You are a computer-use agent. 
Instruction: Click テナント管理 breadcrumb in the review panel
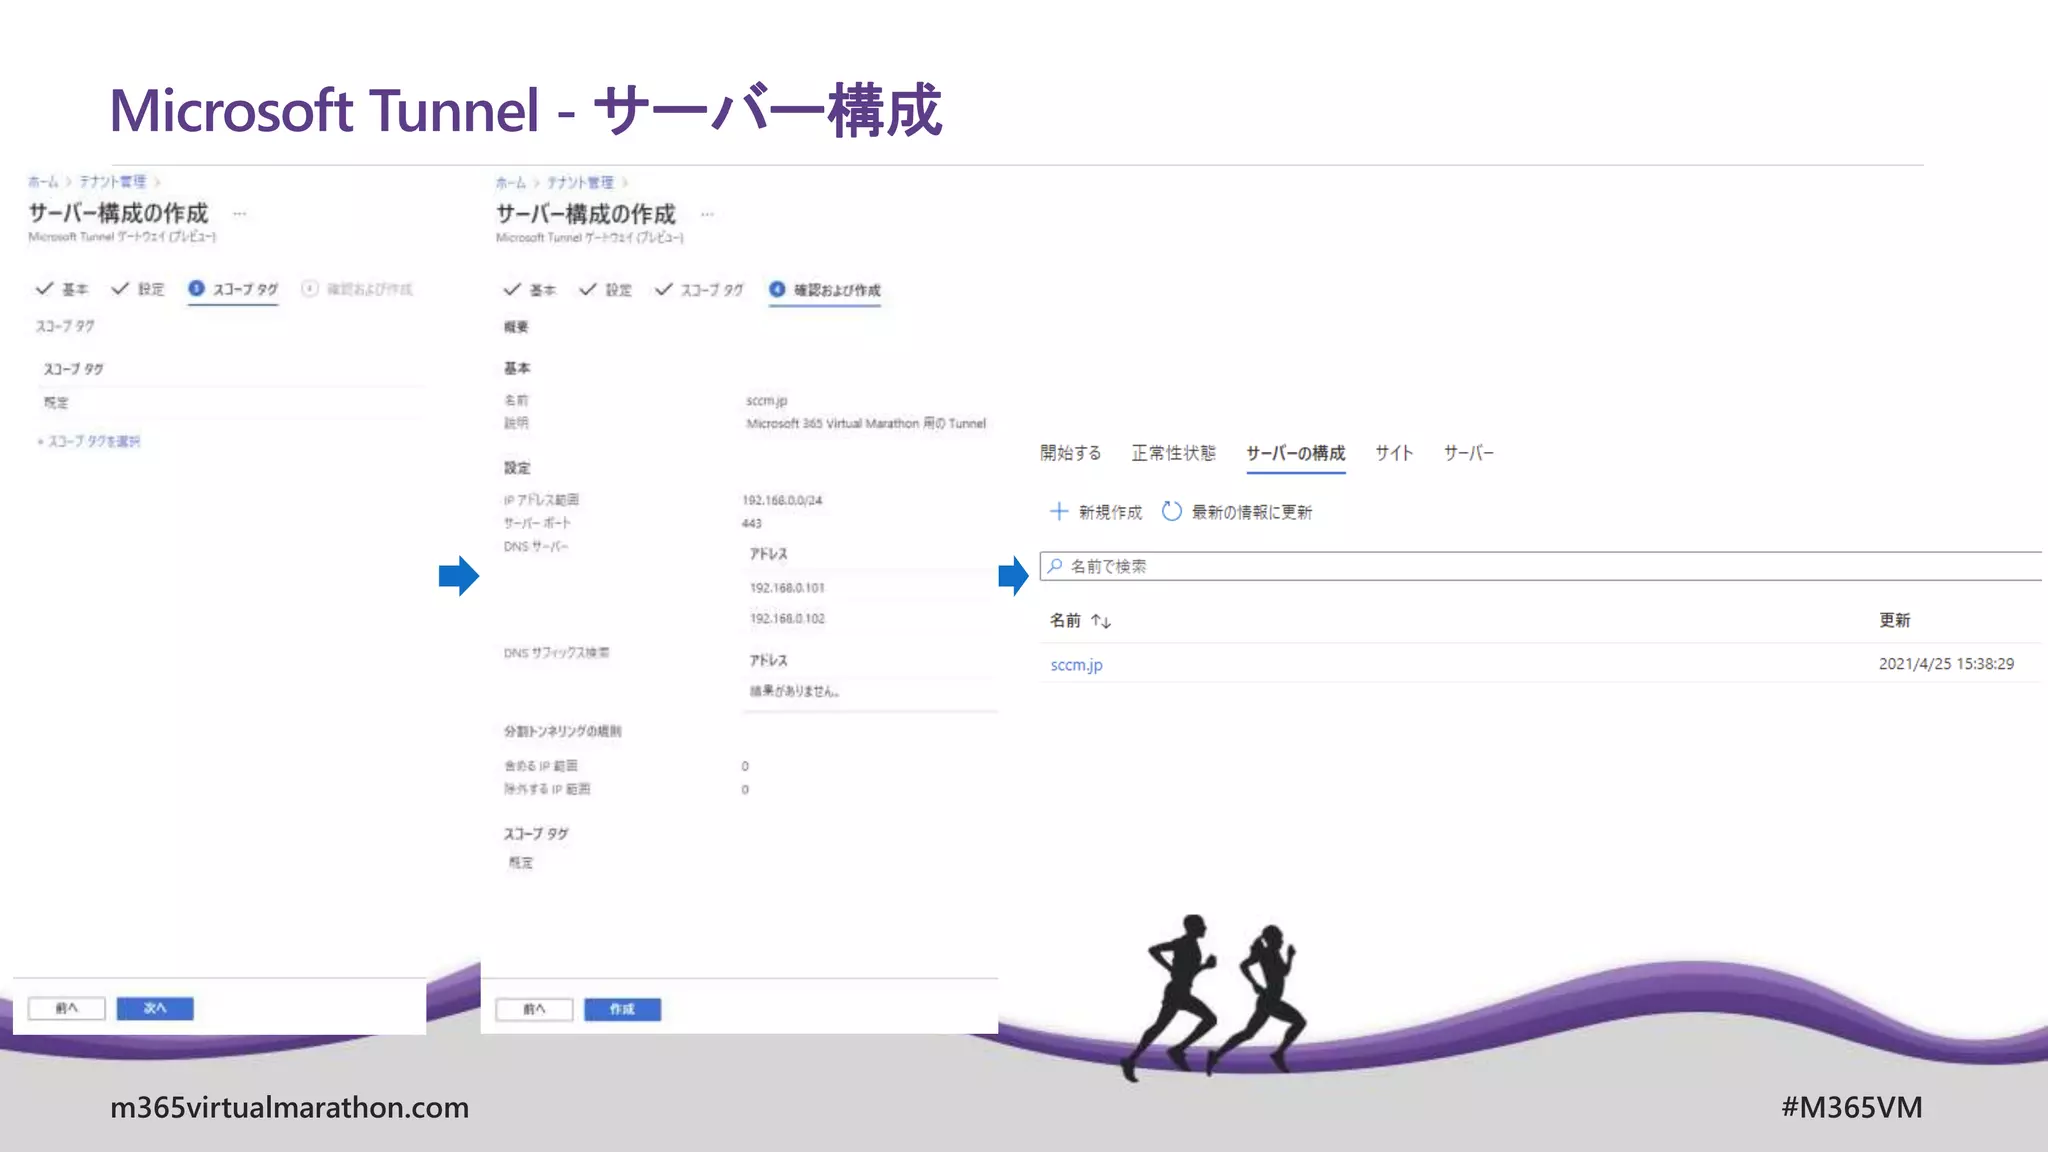click(581, 183)
